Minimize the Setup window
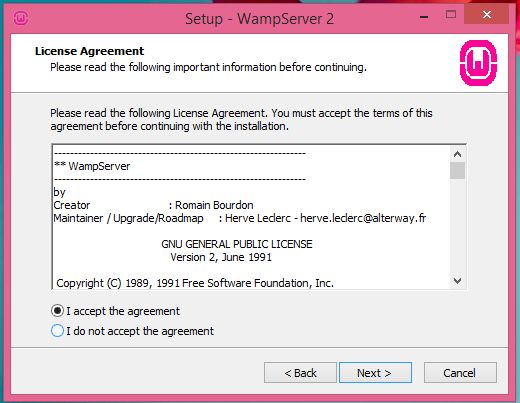520x403 pixels. pos(424,15)
